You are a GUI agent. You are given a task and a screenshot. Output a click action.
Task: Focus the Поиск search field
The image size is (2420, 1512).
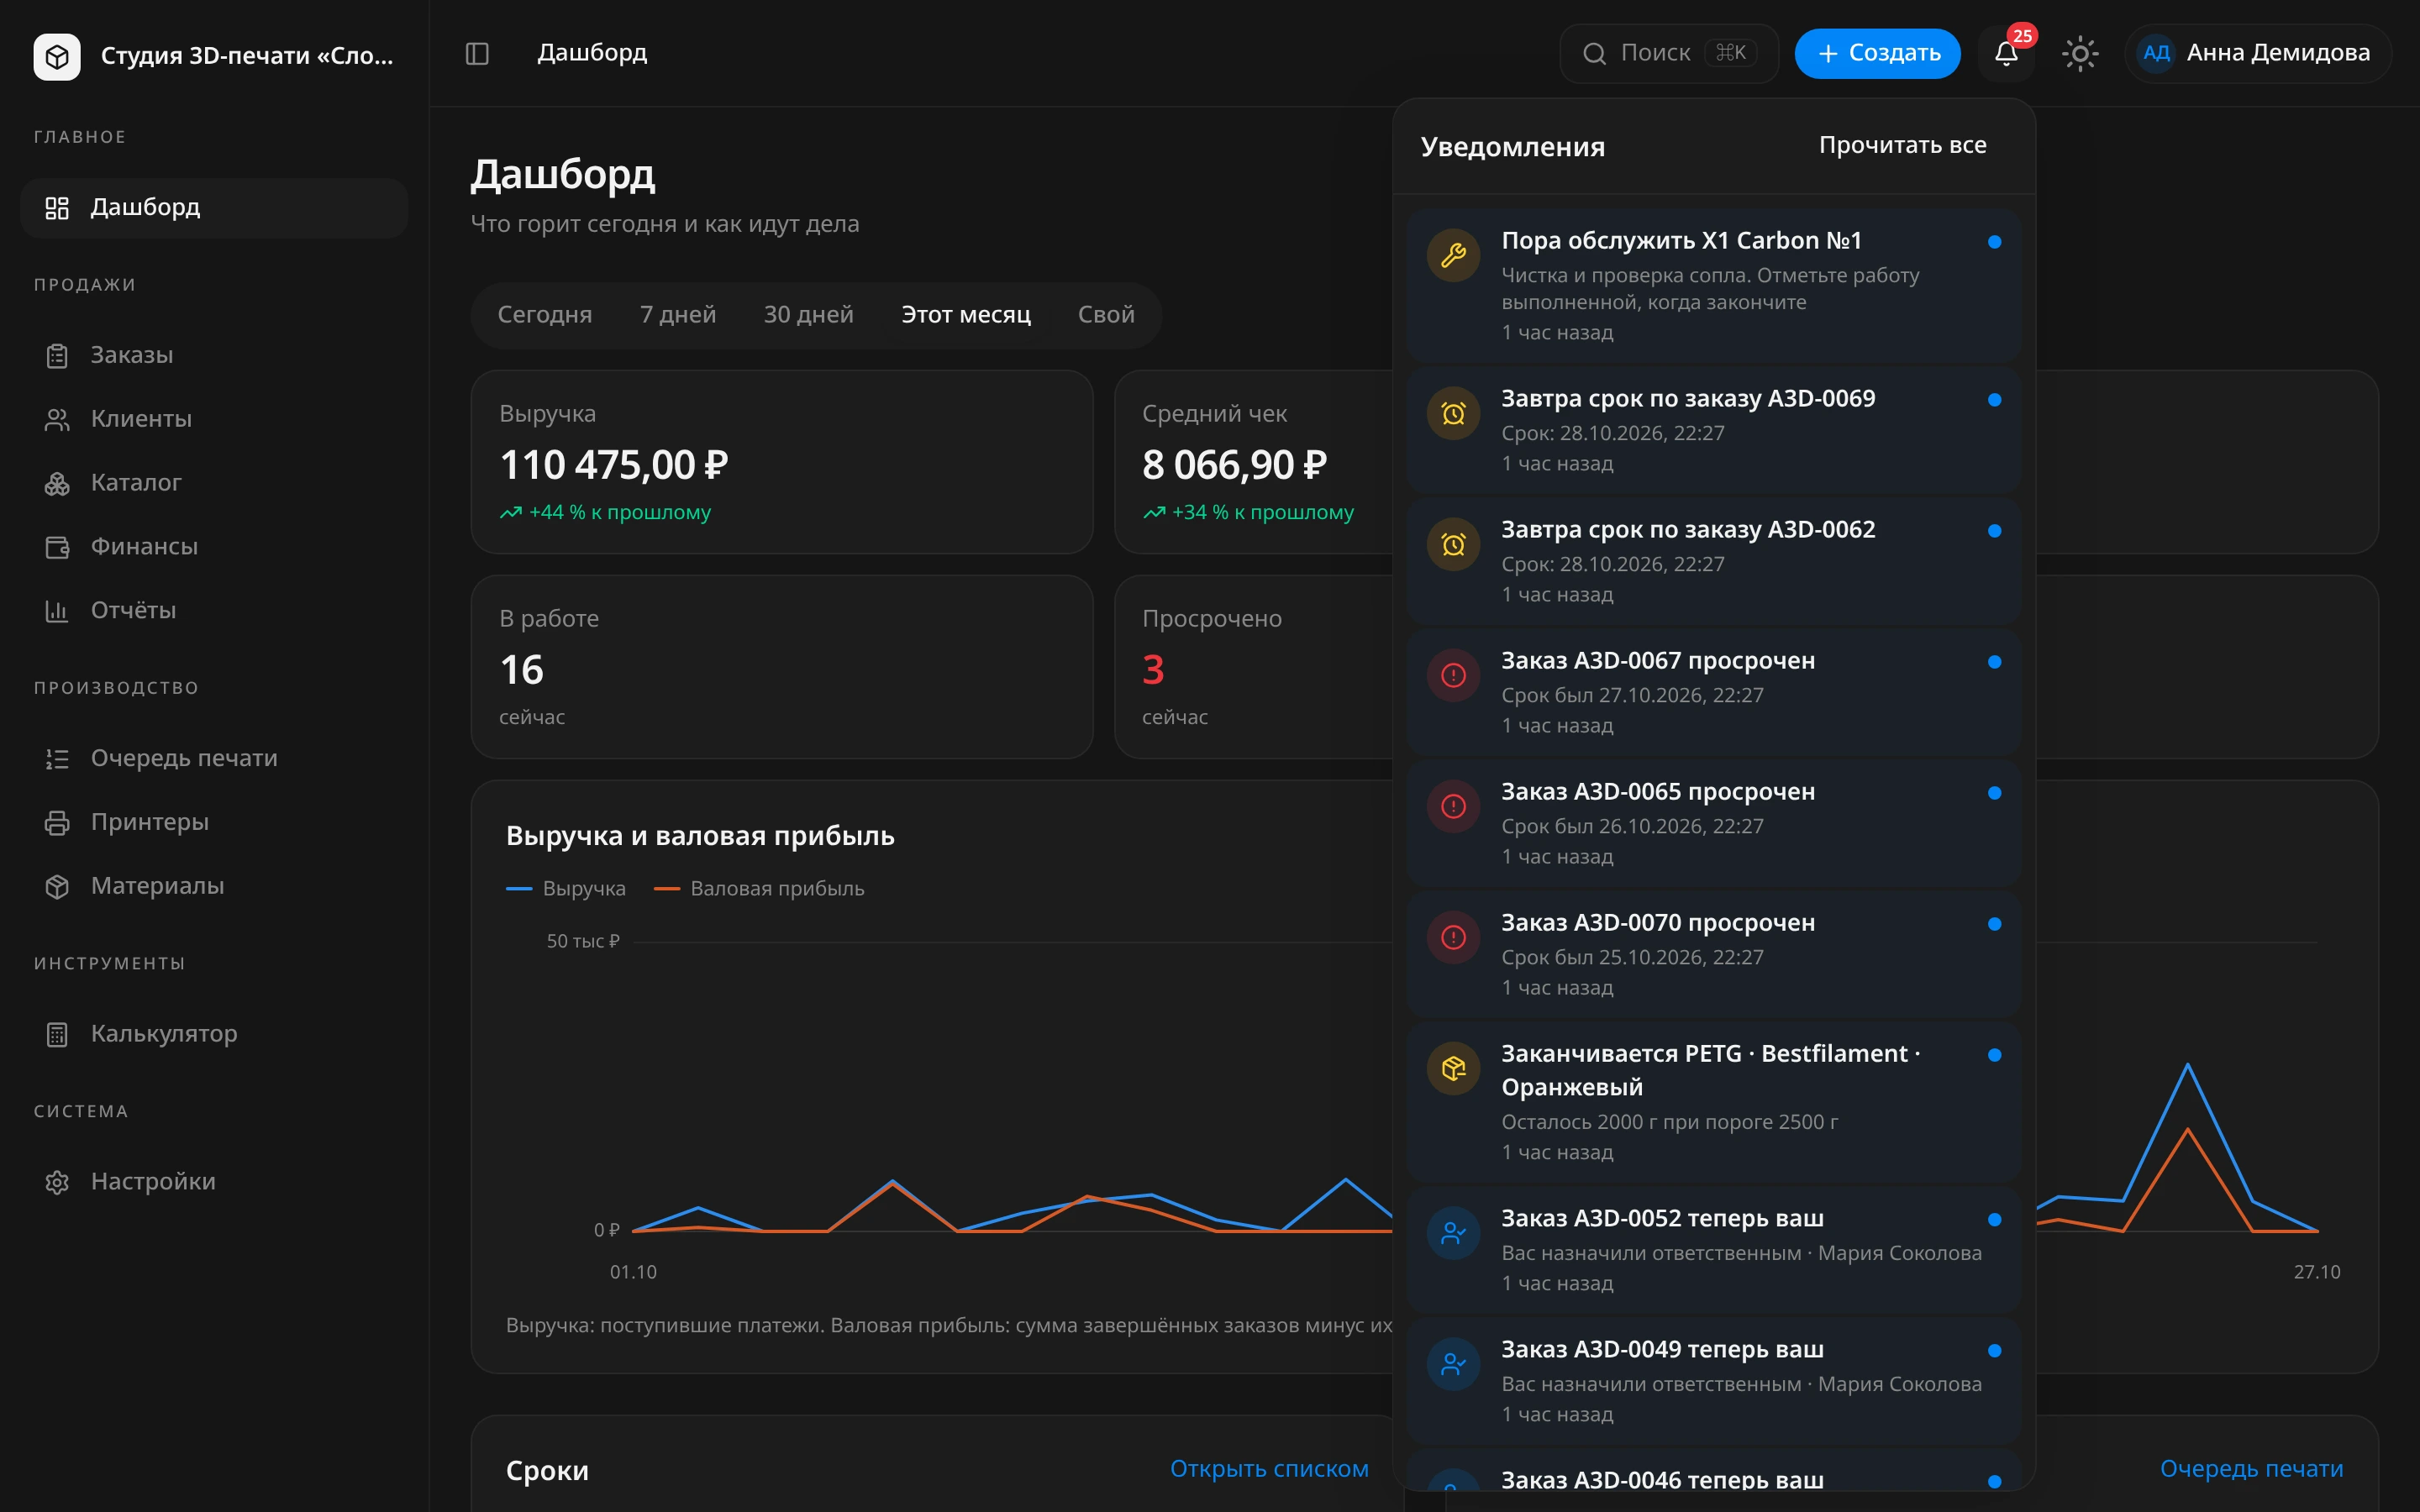(x=1669, y=53)
